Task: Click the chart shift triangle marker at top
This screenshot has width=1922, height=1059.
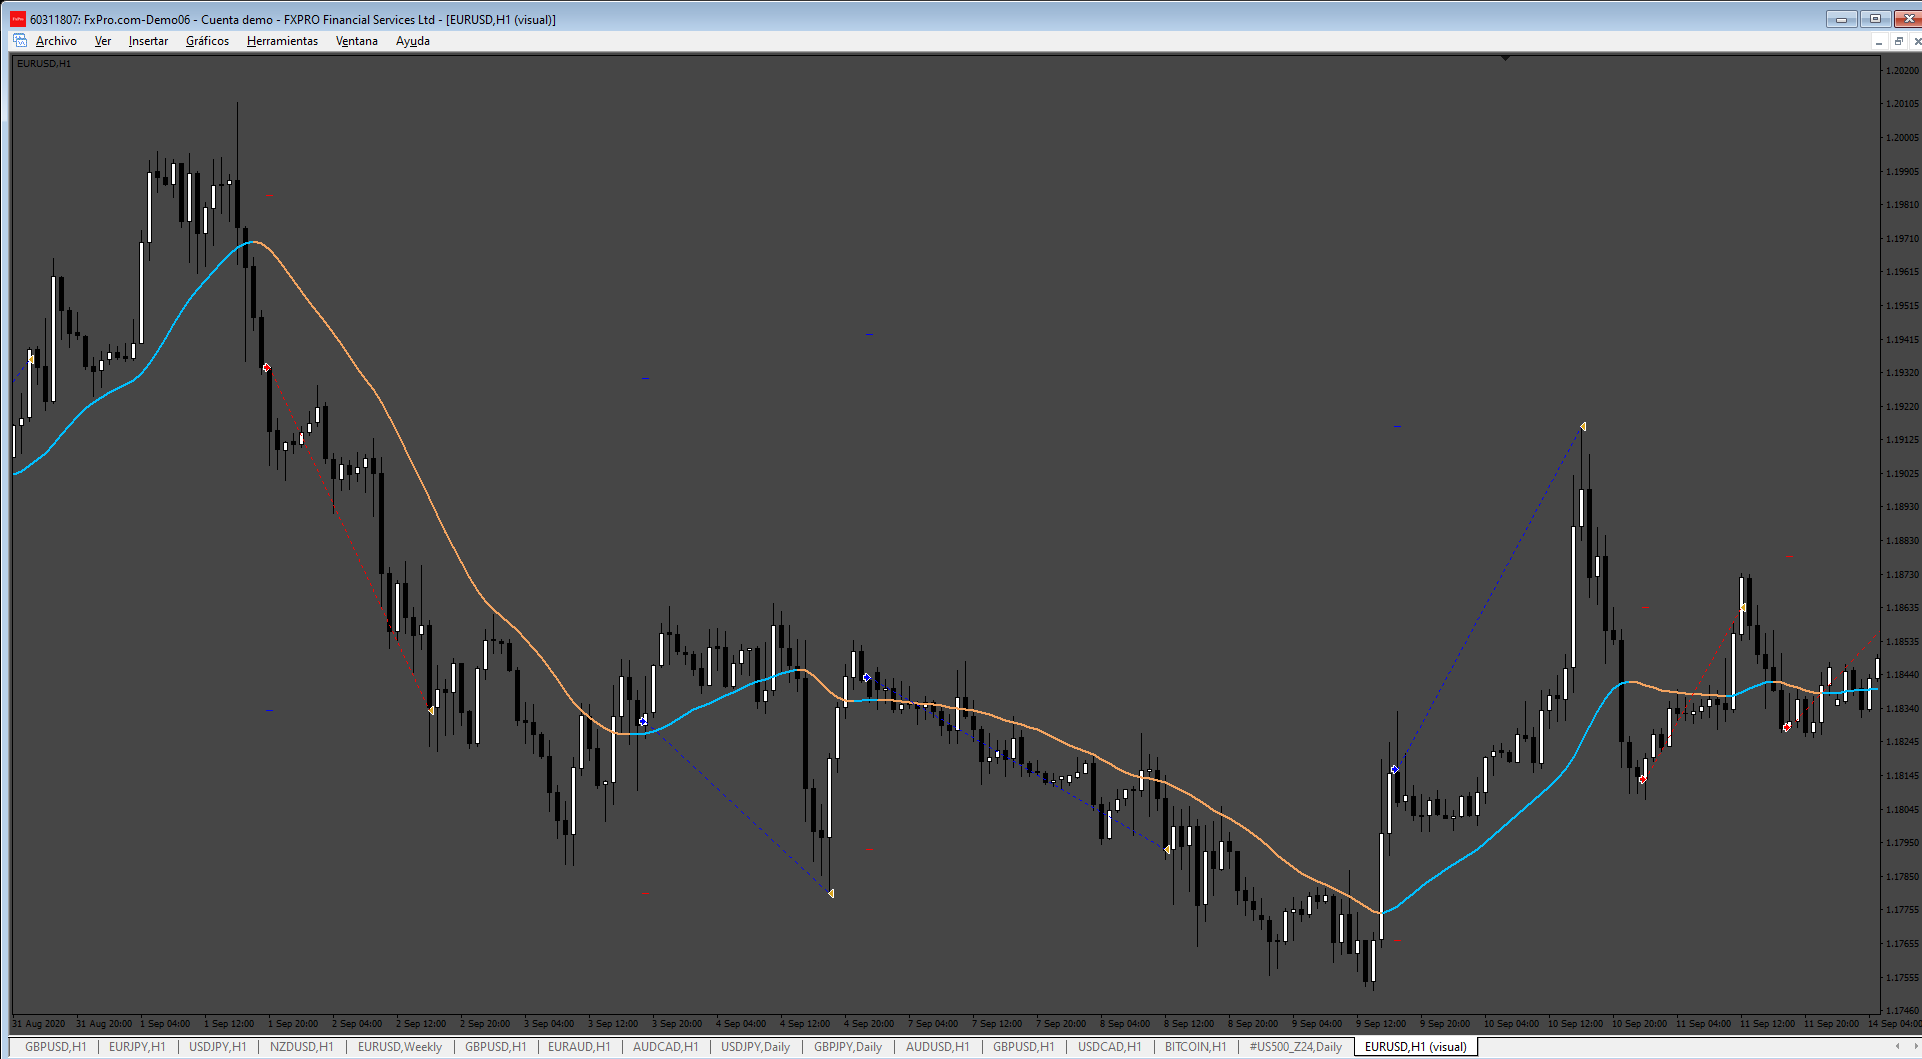Action: [1505, 59]
